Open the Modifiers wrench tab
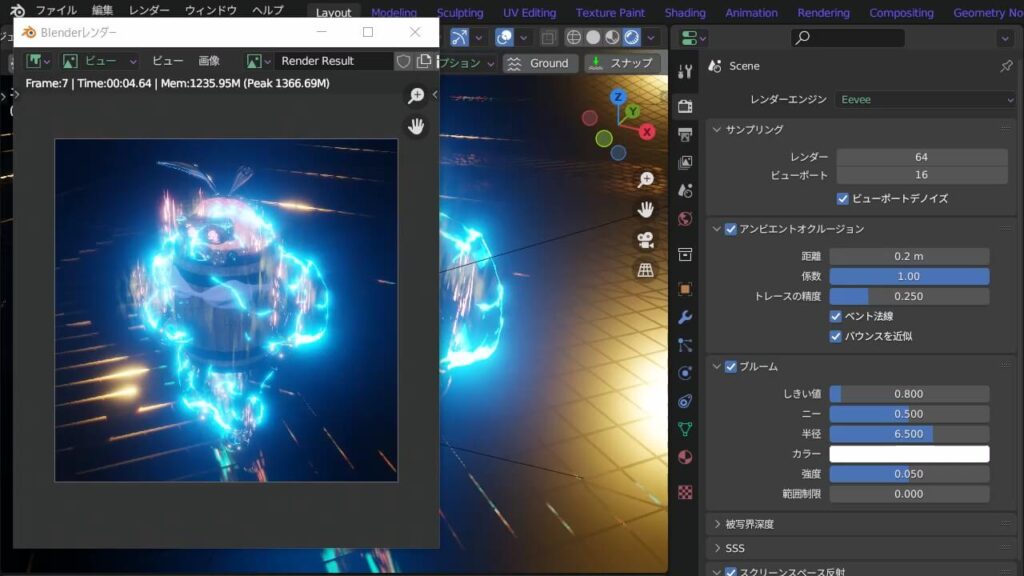This screenshot has height=576, width=1024. coord(685,317)
